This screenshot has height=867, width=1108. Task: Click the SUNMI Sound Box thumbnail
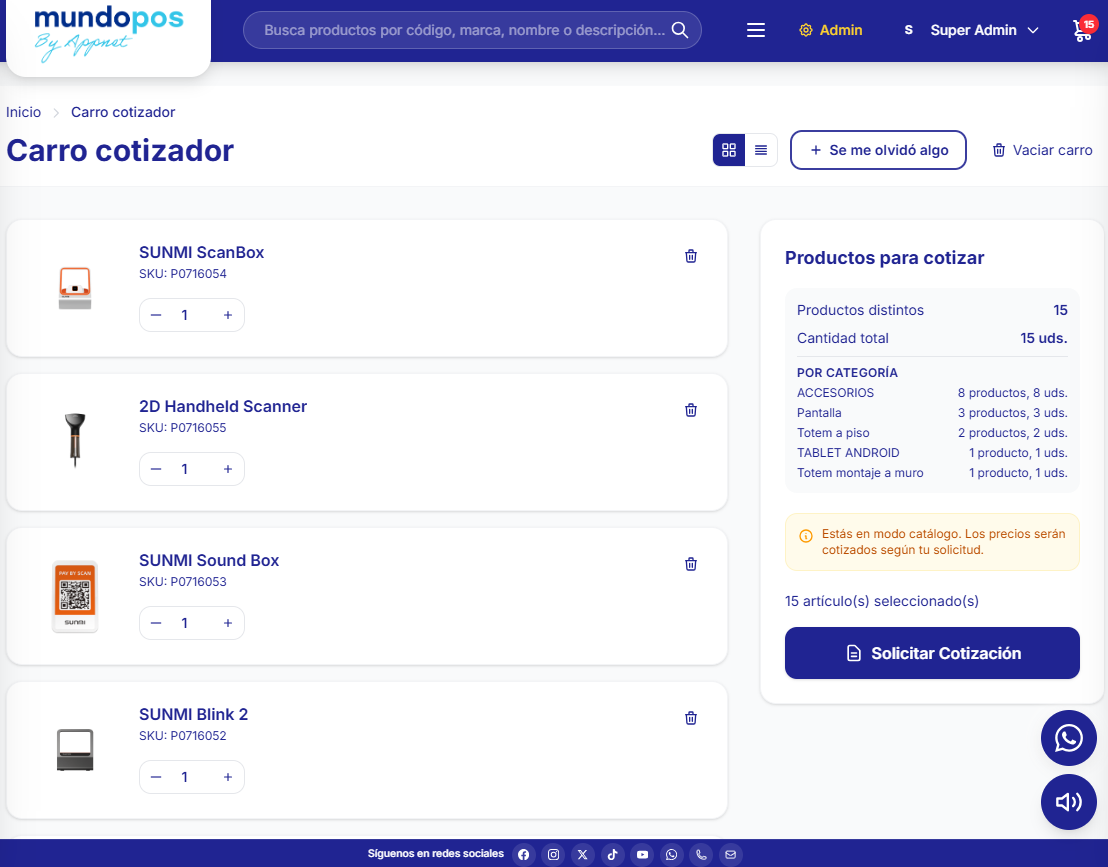click(75, 596)
